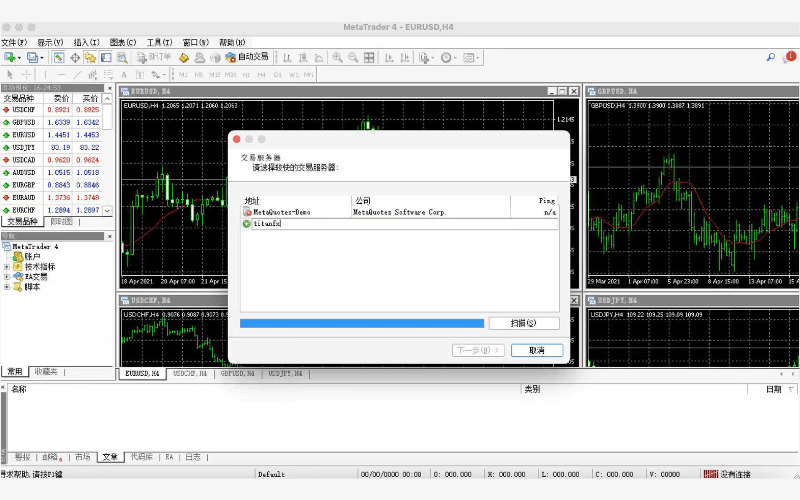Select the text label A tool
Image resolution: width=800 pixels, height=500 pixels.
(123, 74)
